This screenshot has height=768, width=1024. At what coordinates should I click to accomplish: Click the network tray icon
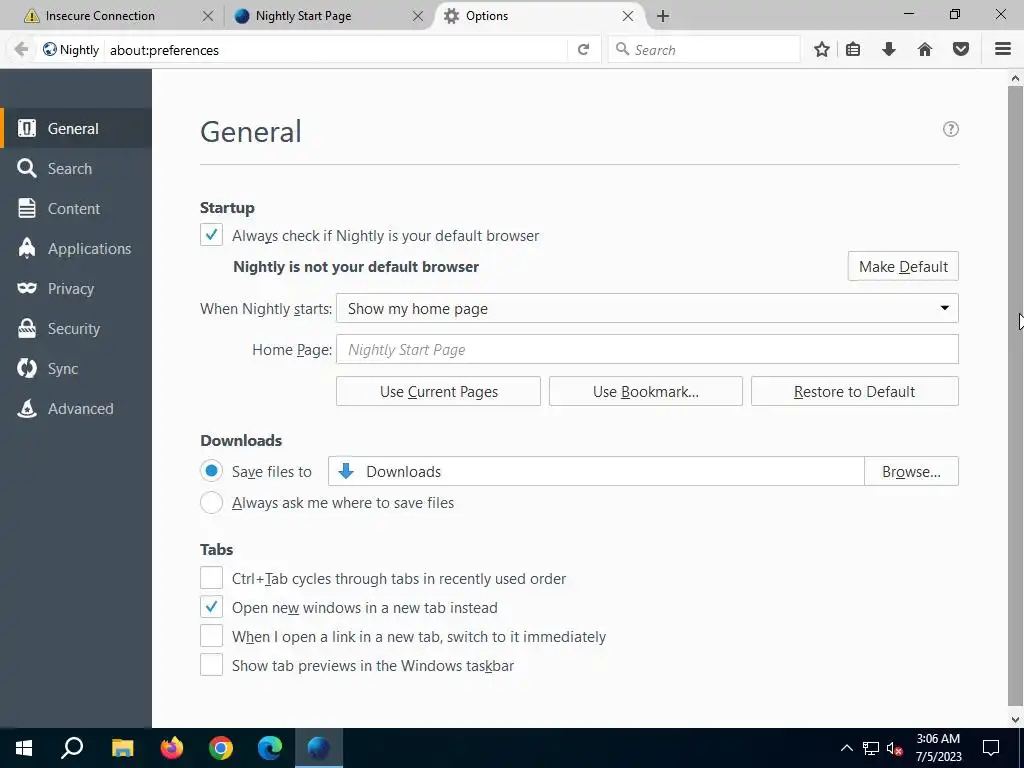click(x=871, y=748)
